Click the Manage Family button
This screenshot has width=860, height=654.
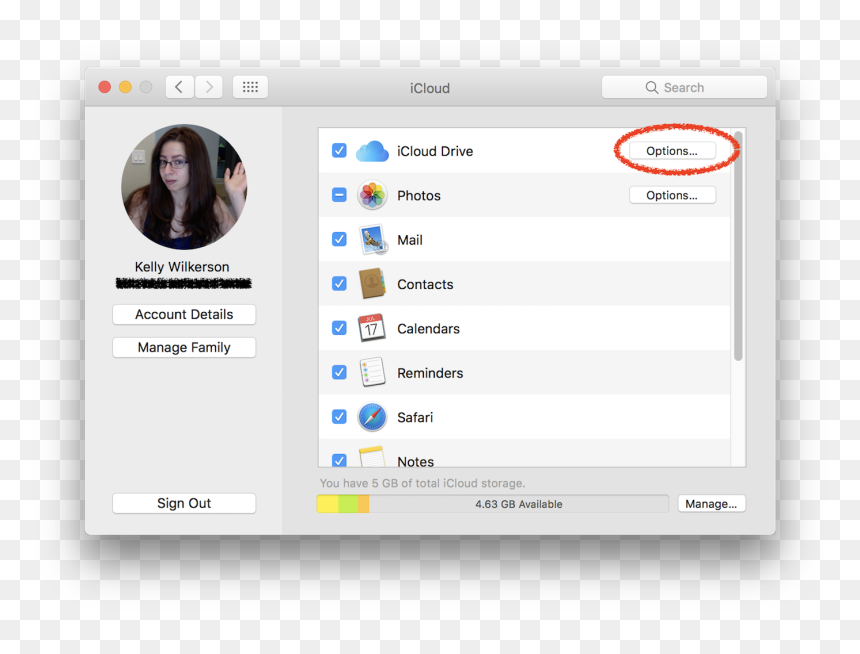click(184, 347)
